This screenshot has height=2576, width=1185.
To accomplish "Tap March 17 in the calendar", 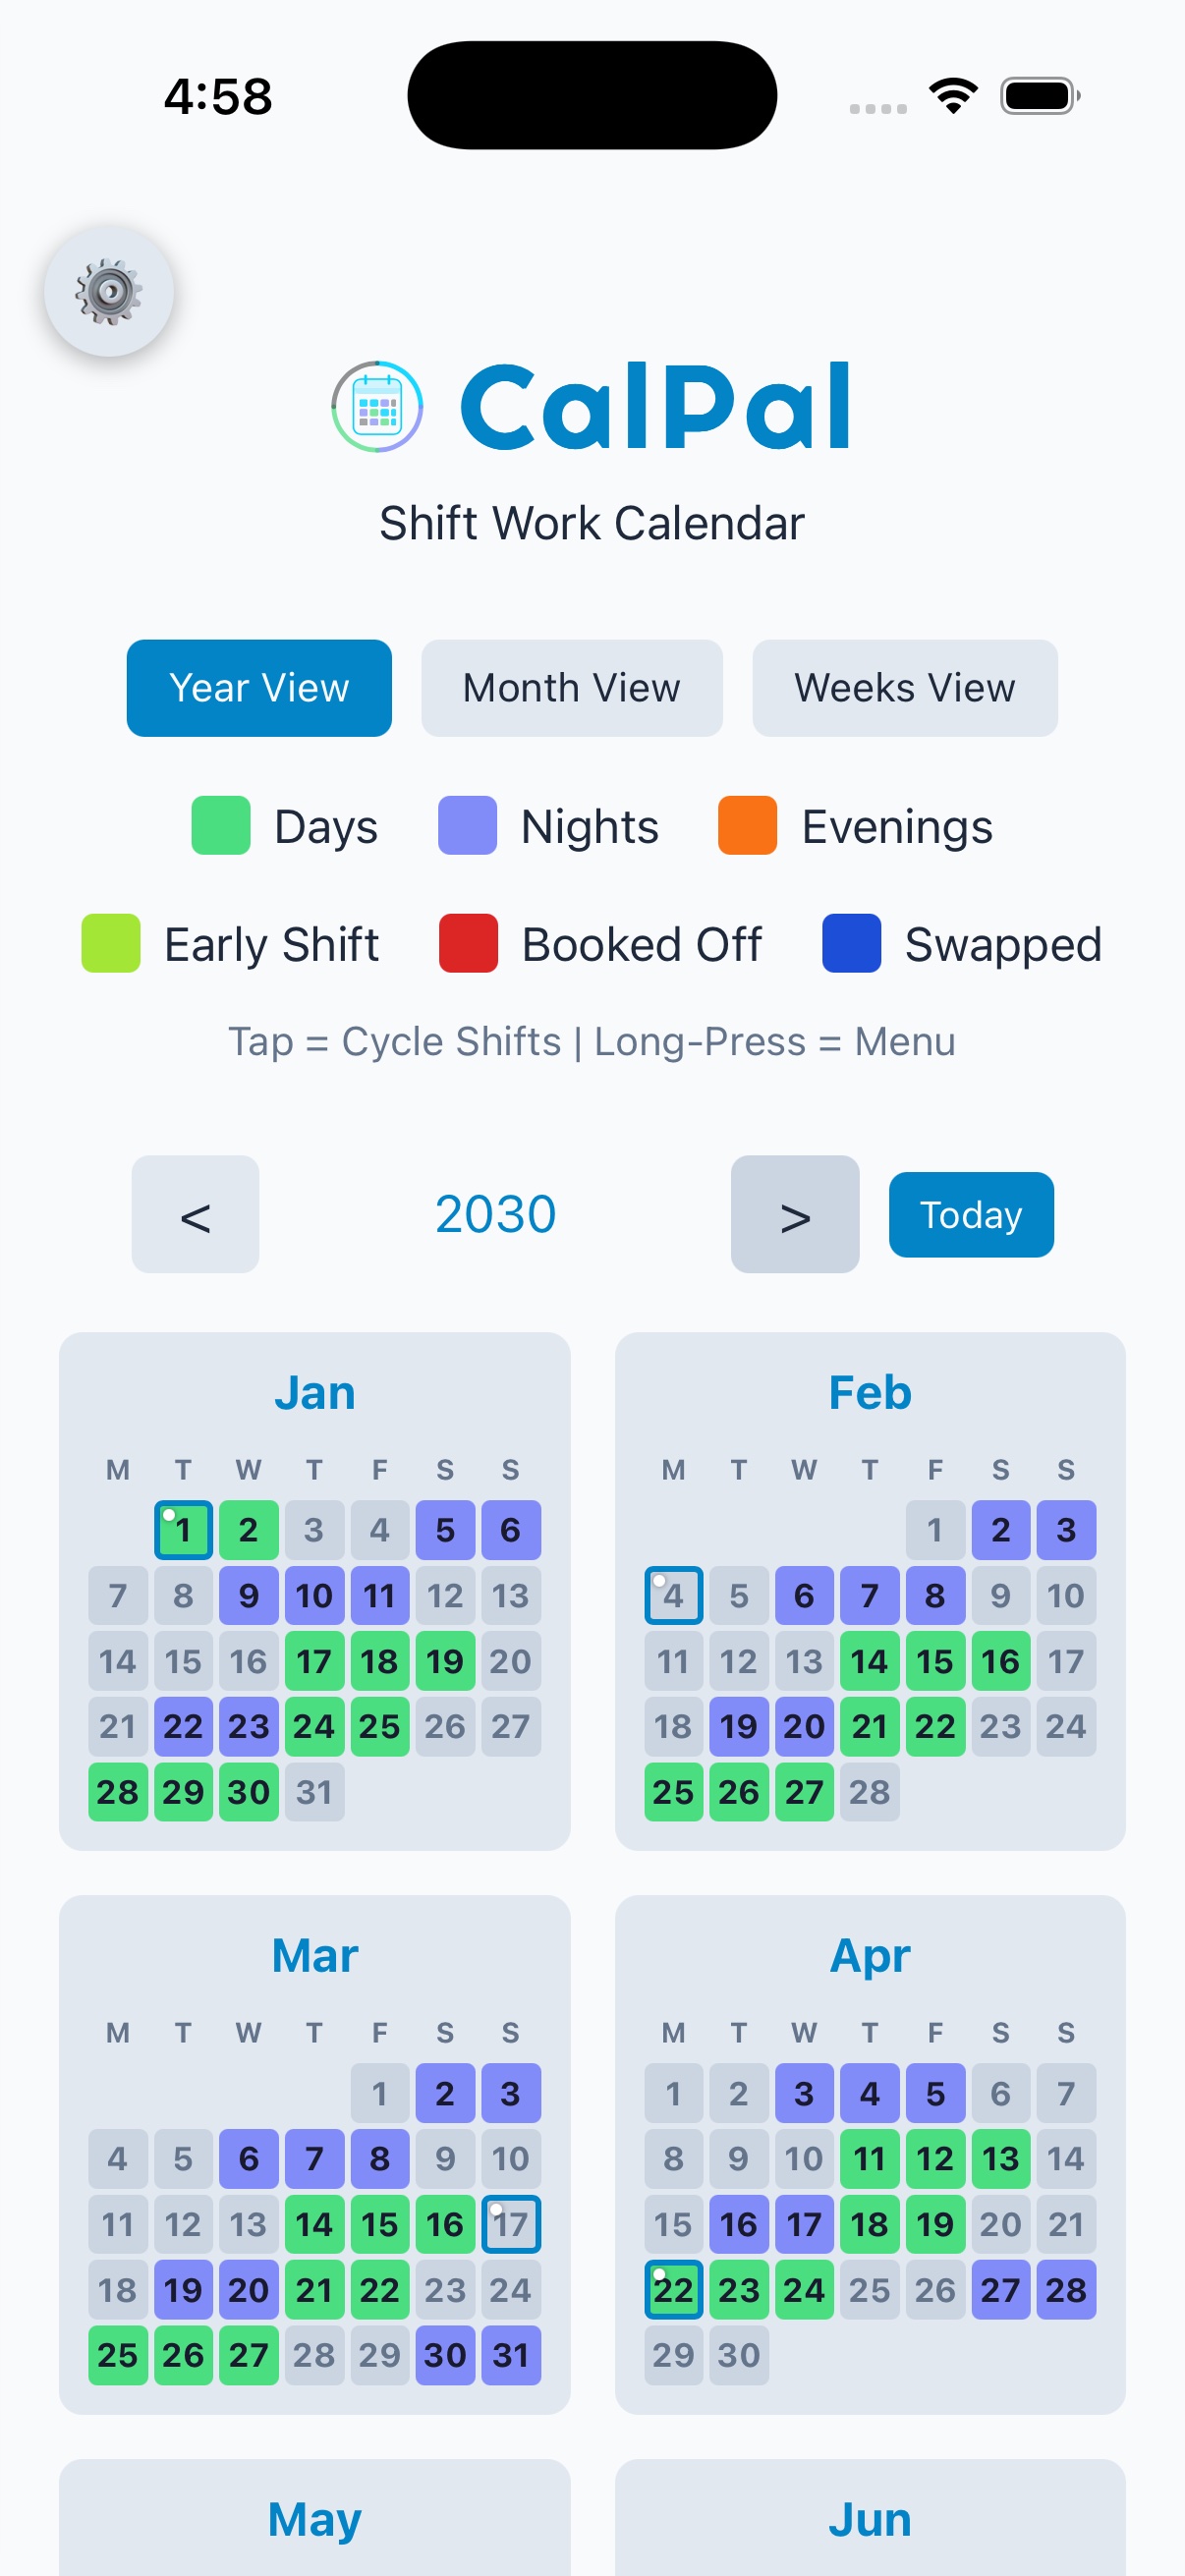I will [510, 2225].
